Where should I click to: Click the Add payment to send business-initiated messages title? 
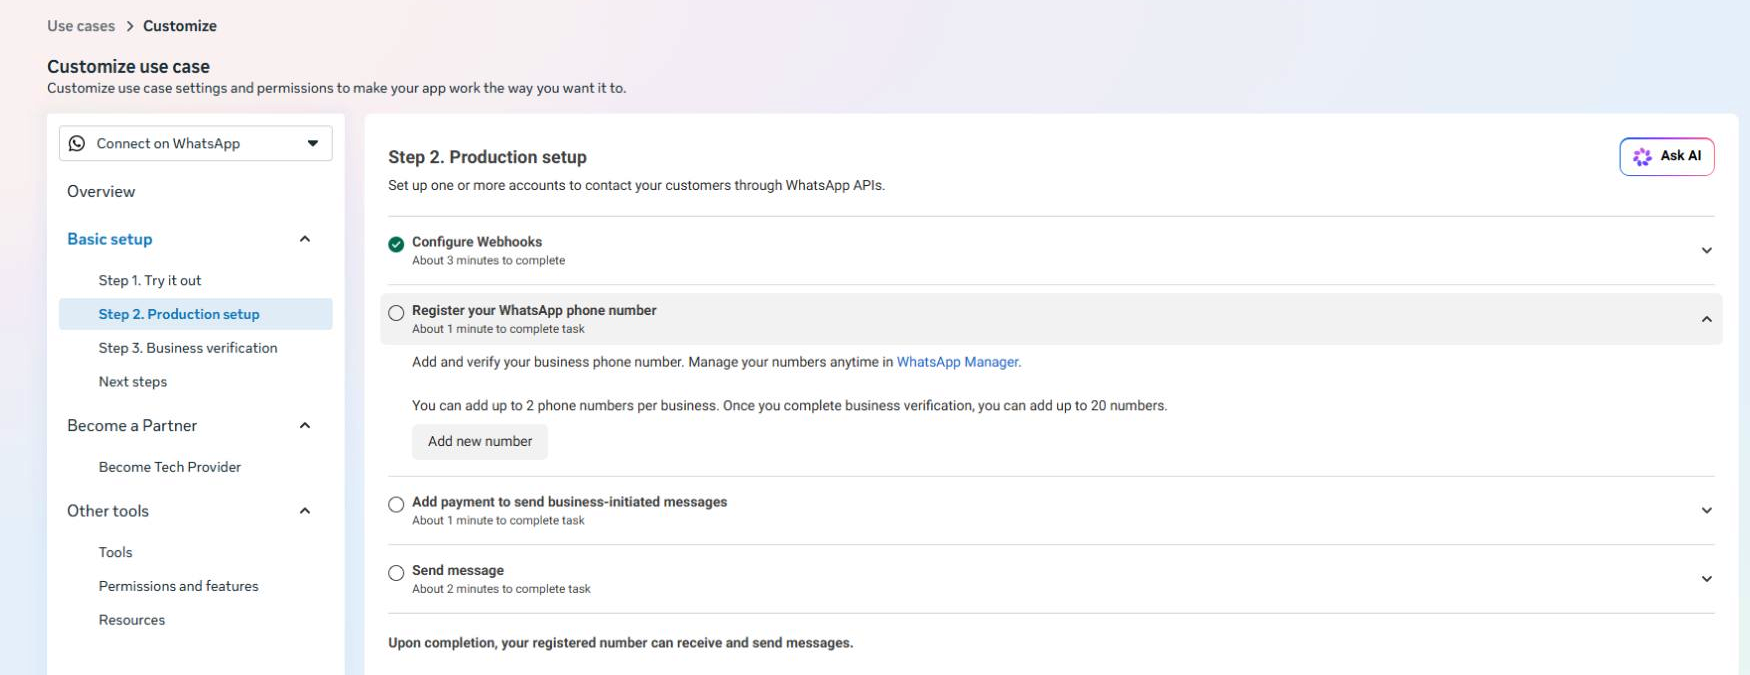click(570, 502)
